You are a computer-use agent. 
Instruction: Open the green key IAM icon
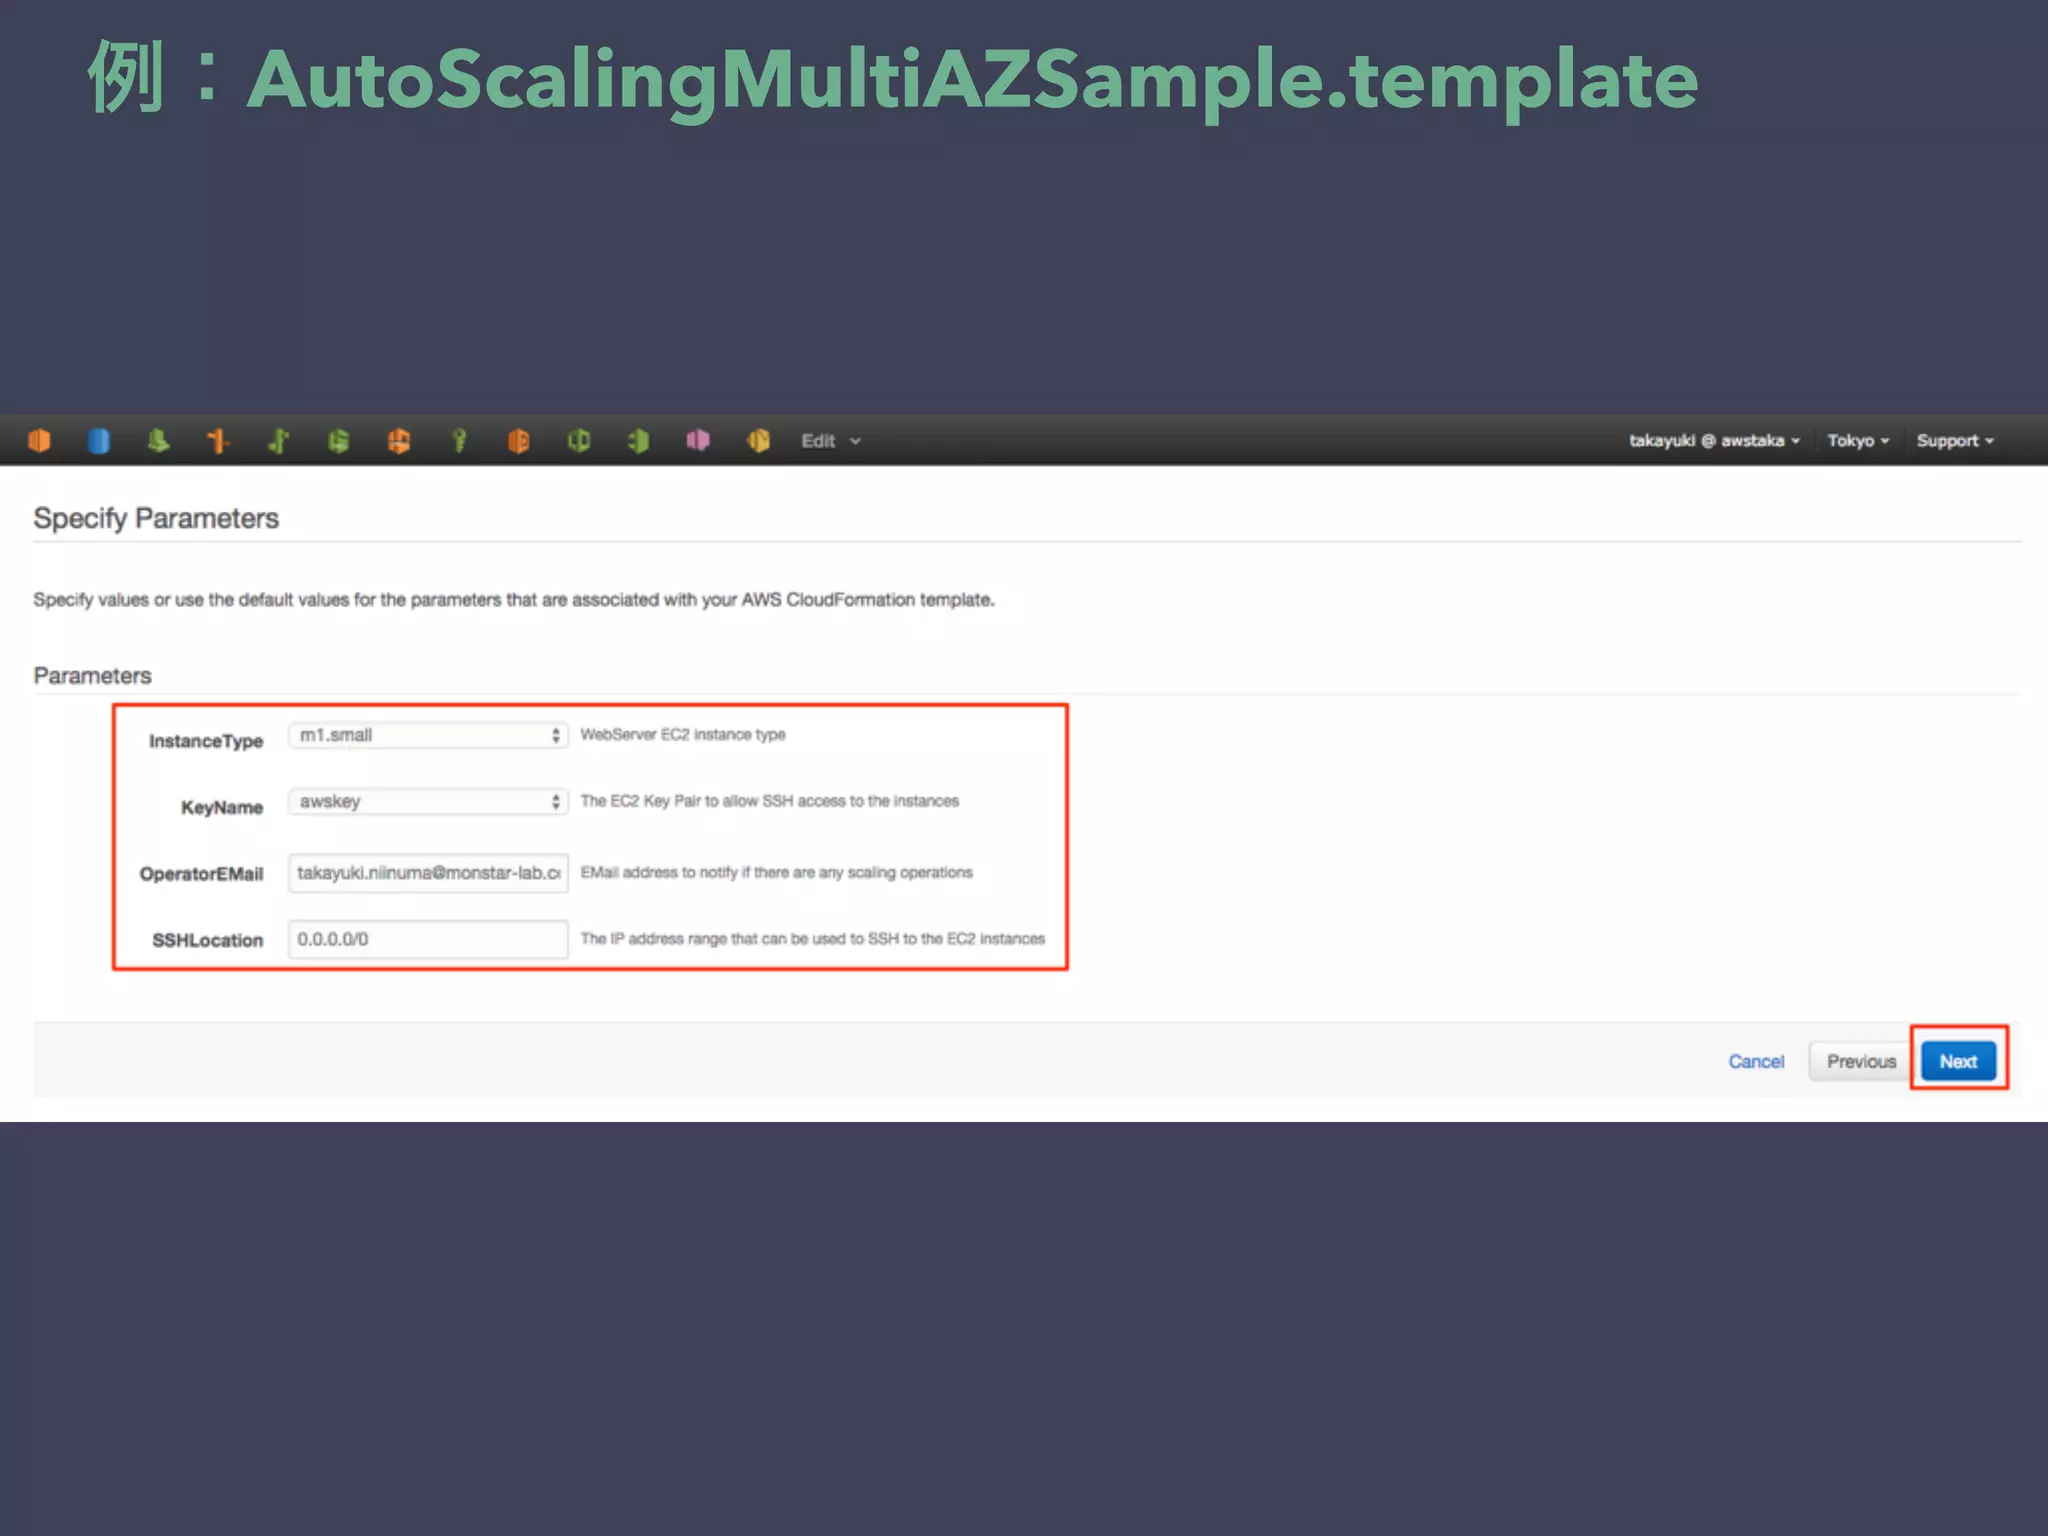pyautogui.click(x=459, y=441)
